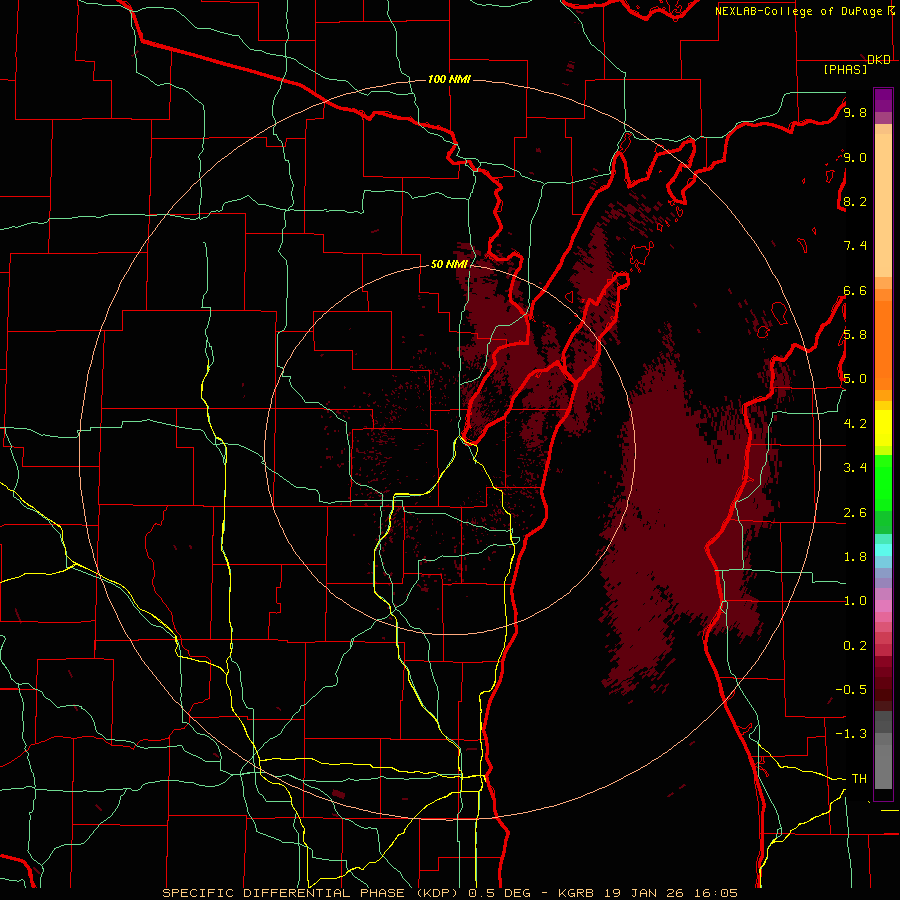The width and height of the screenshot is (900, 900).
Task: Click the yellow swatch on the color scale
Action: [x=883, y=428]
